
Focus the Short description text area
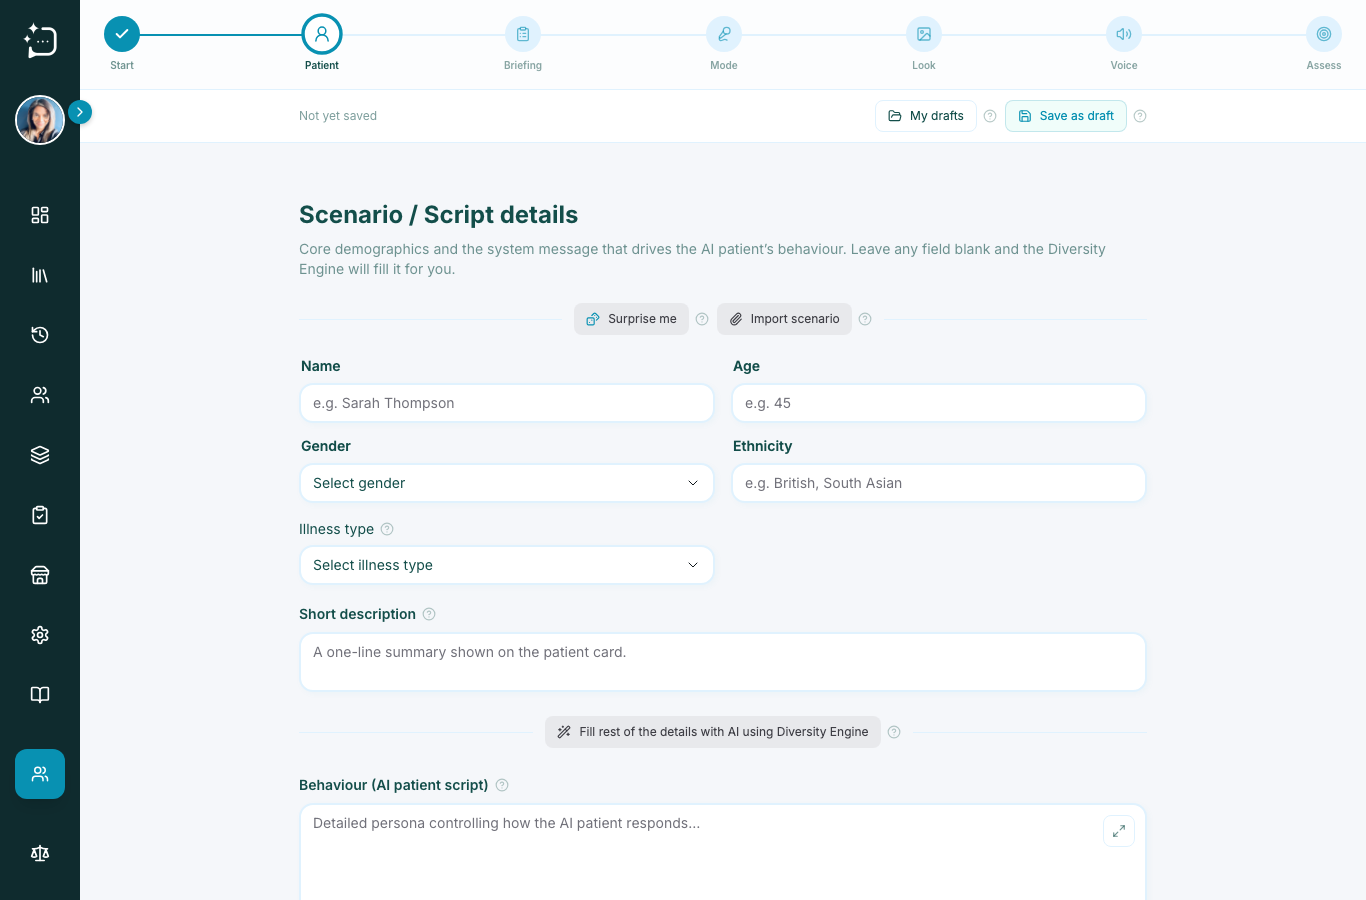(723, 662)
